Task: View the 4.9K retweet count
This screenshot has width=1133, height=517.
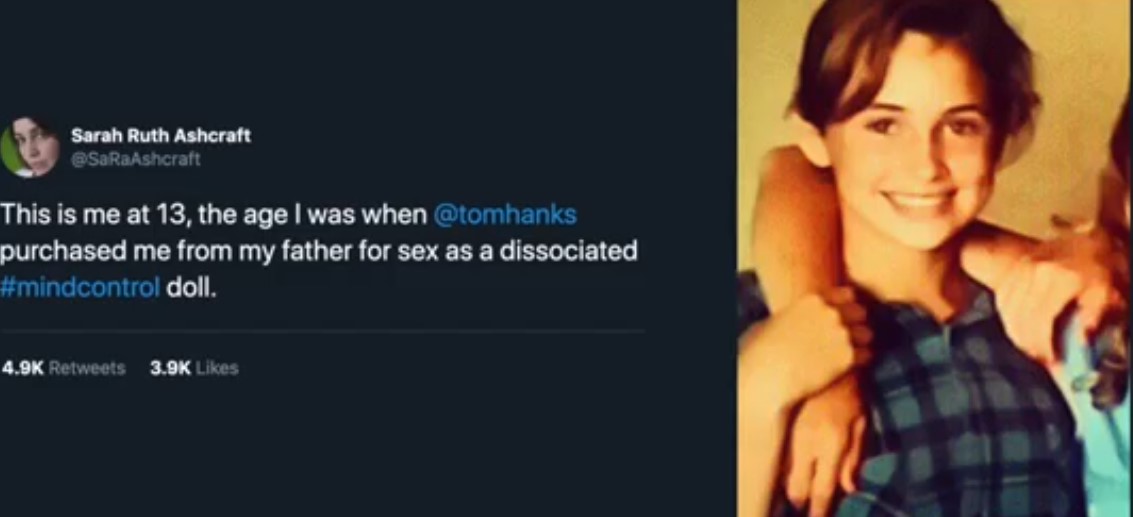Action: 23,368
